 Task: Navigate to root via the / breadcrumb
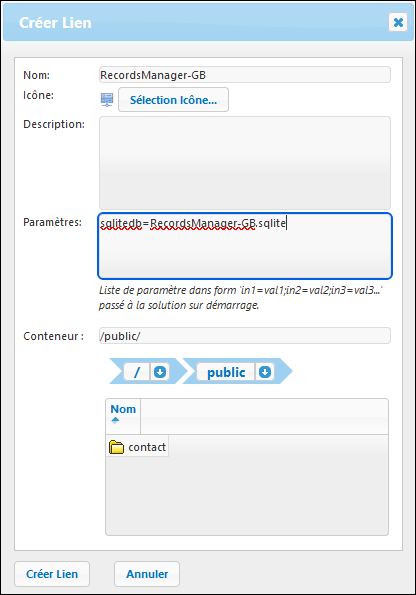coord(137,372)
